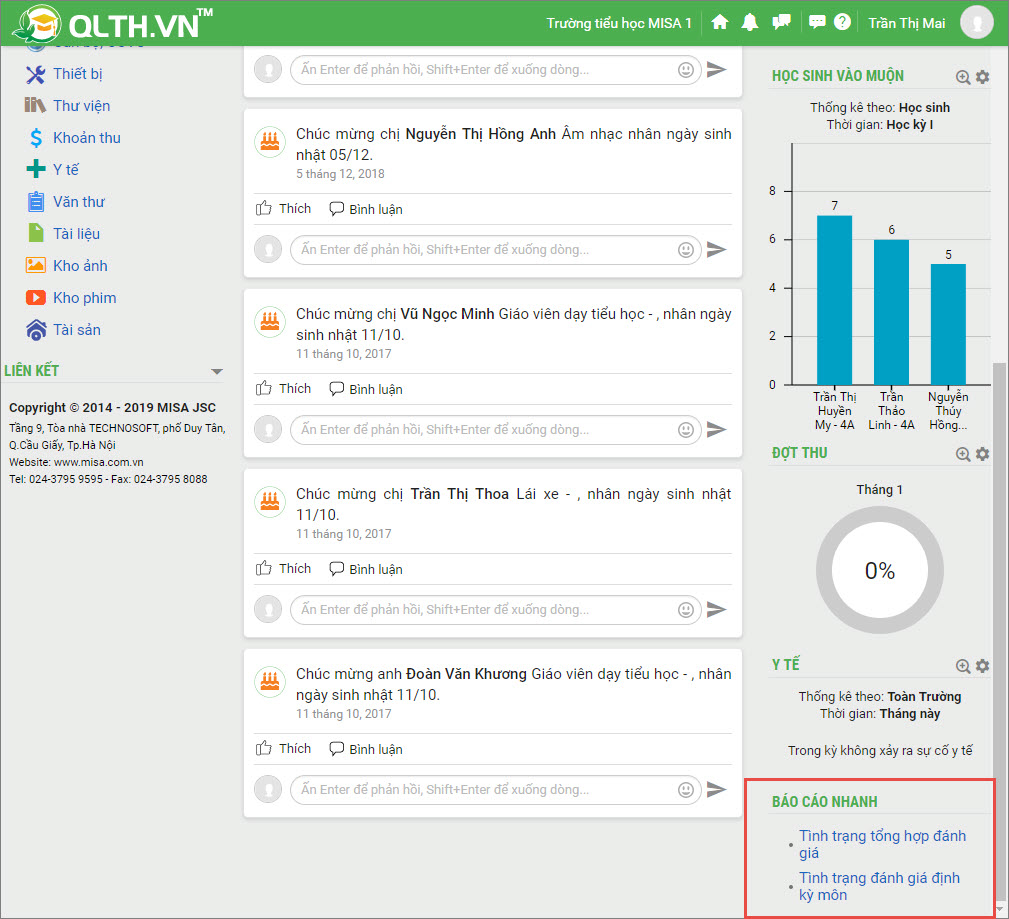Open Tài sản house icon
The image size is (1009, 919).
coord(36,330)
